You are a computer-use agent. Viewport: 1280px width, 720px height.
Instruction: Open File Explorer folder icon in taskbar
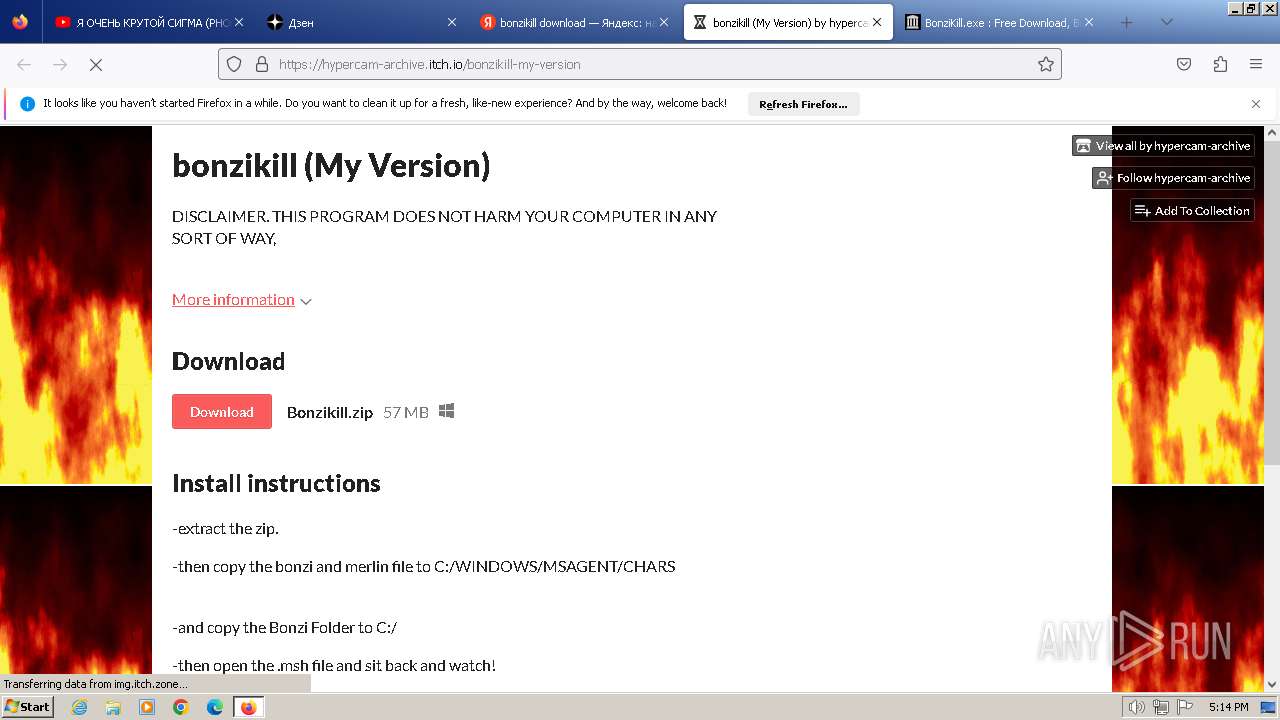coord(113,707)
